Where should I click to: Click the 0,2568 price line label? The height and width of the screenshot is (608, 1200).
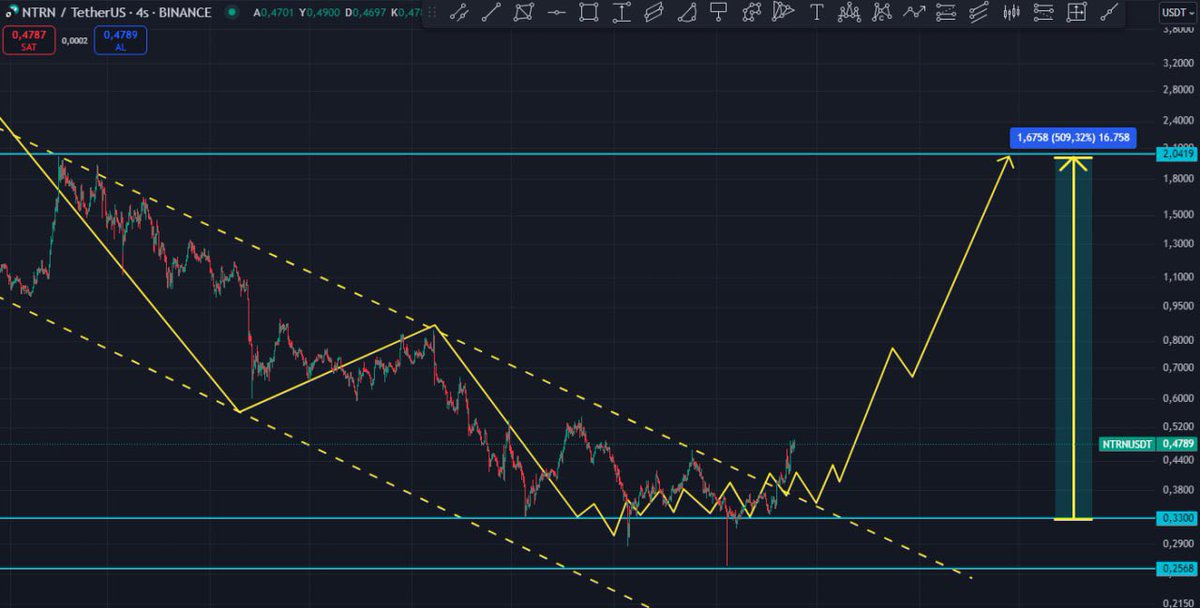(1176, 569)
